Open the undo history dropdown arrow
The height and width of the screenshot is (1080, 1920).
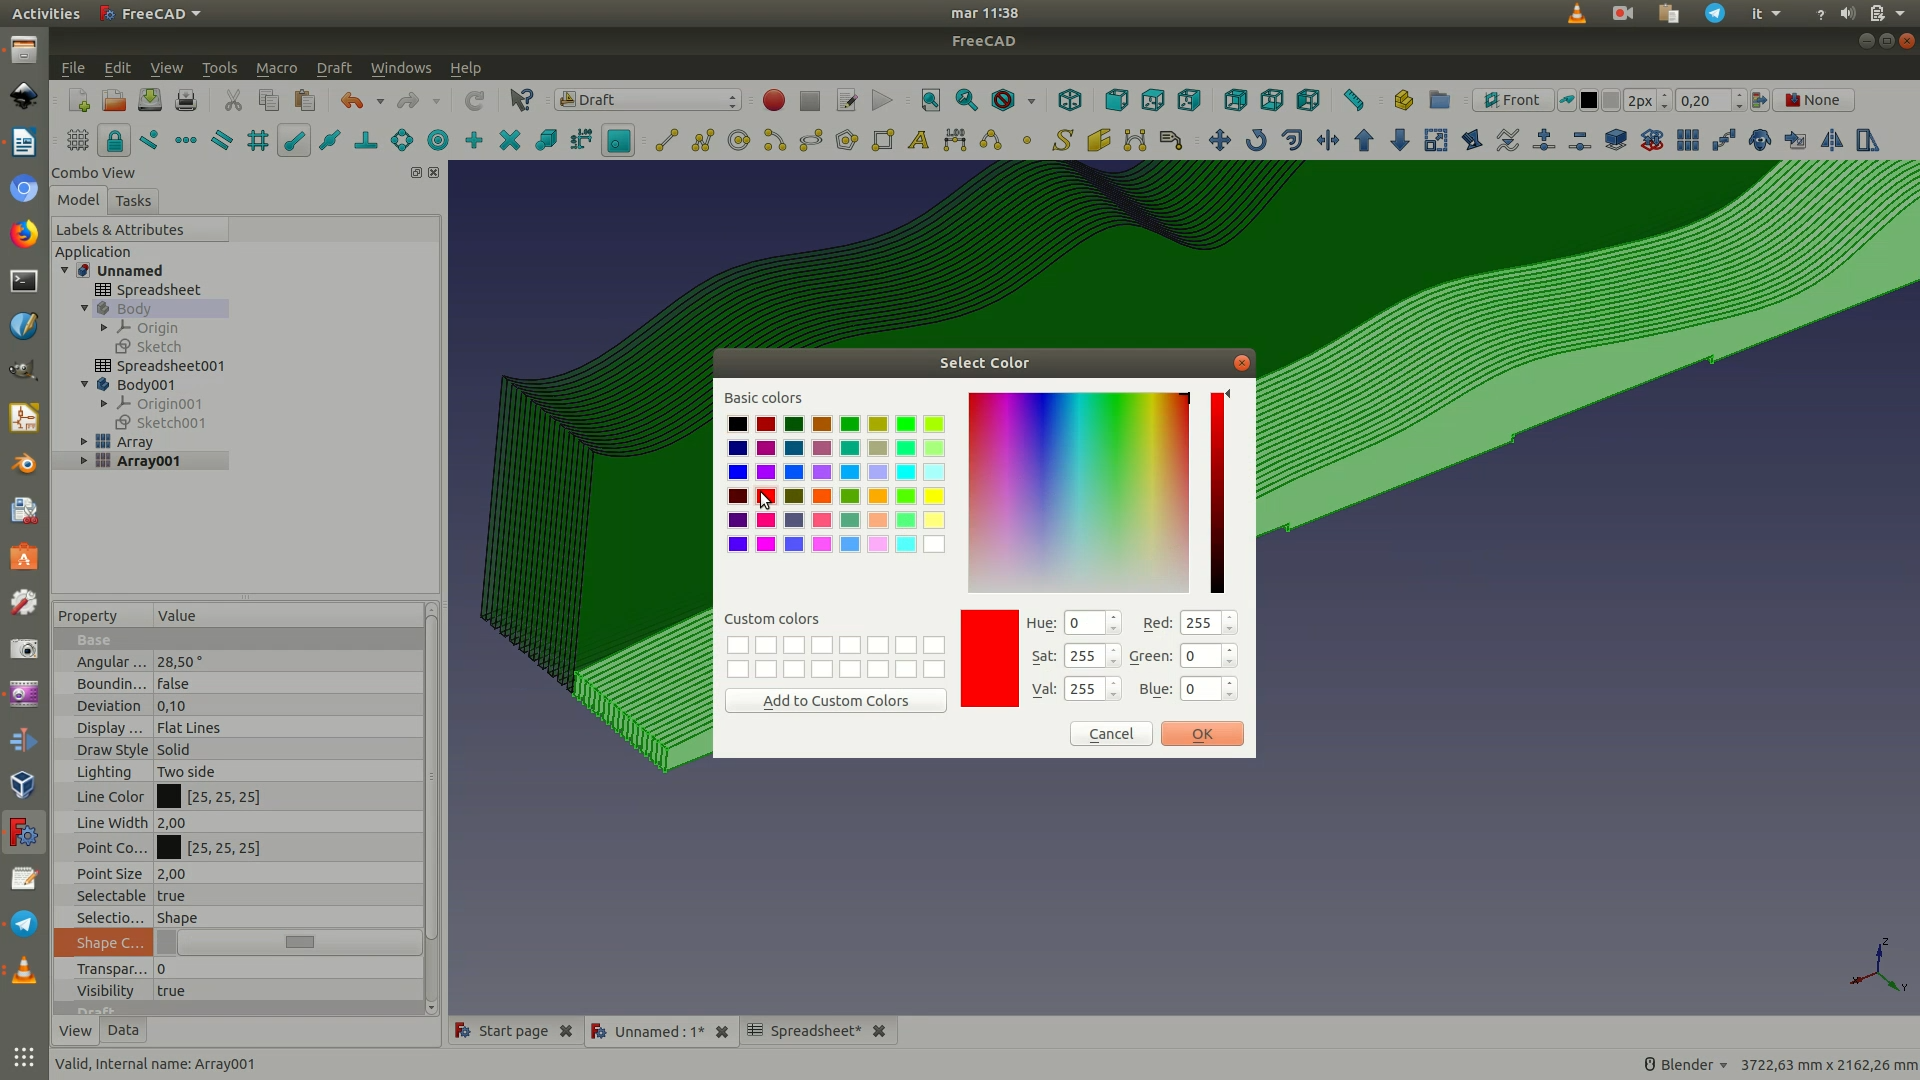tap(380, 101)
